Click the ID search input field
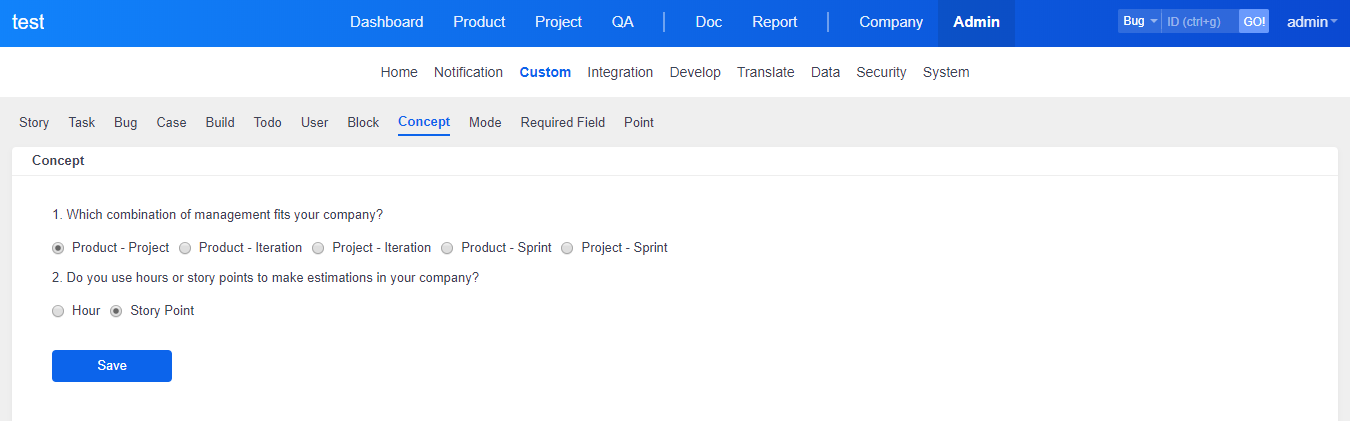The image size is (1350, 421). (x=1199, y=21)
